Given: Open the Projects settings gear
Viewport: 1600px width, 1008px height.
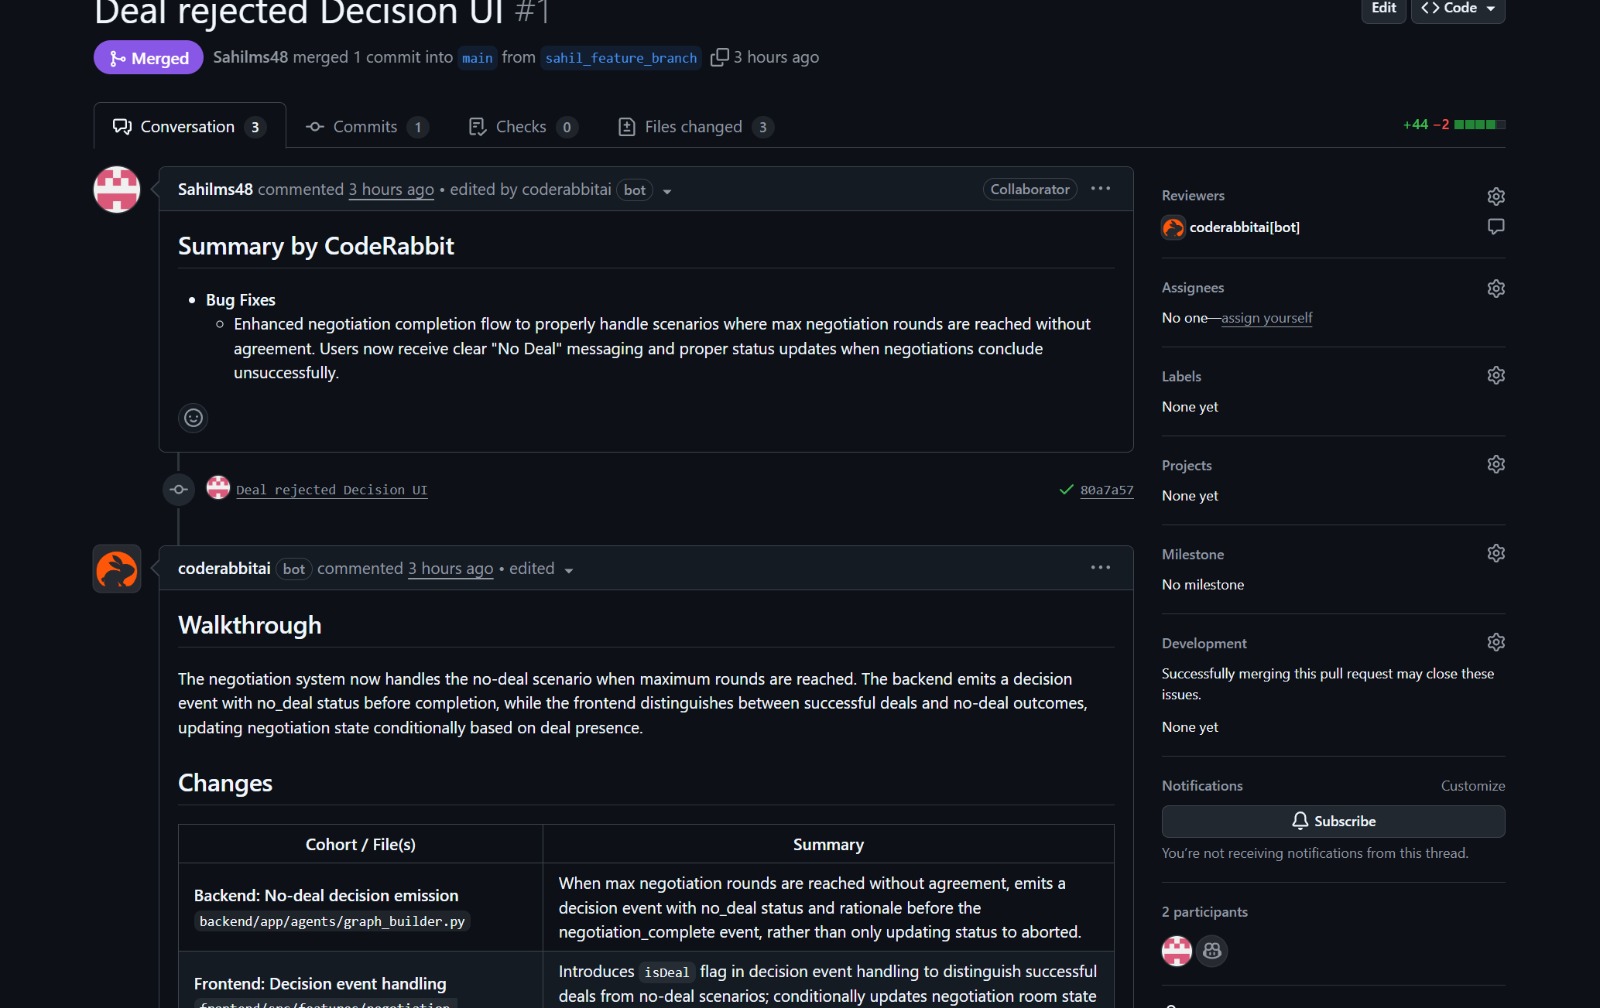Looking at the screenshot, I should [1496, 464].
